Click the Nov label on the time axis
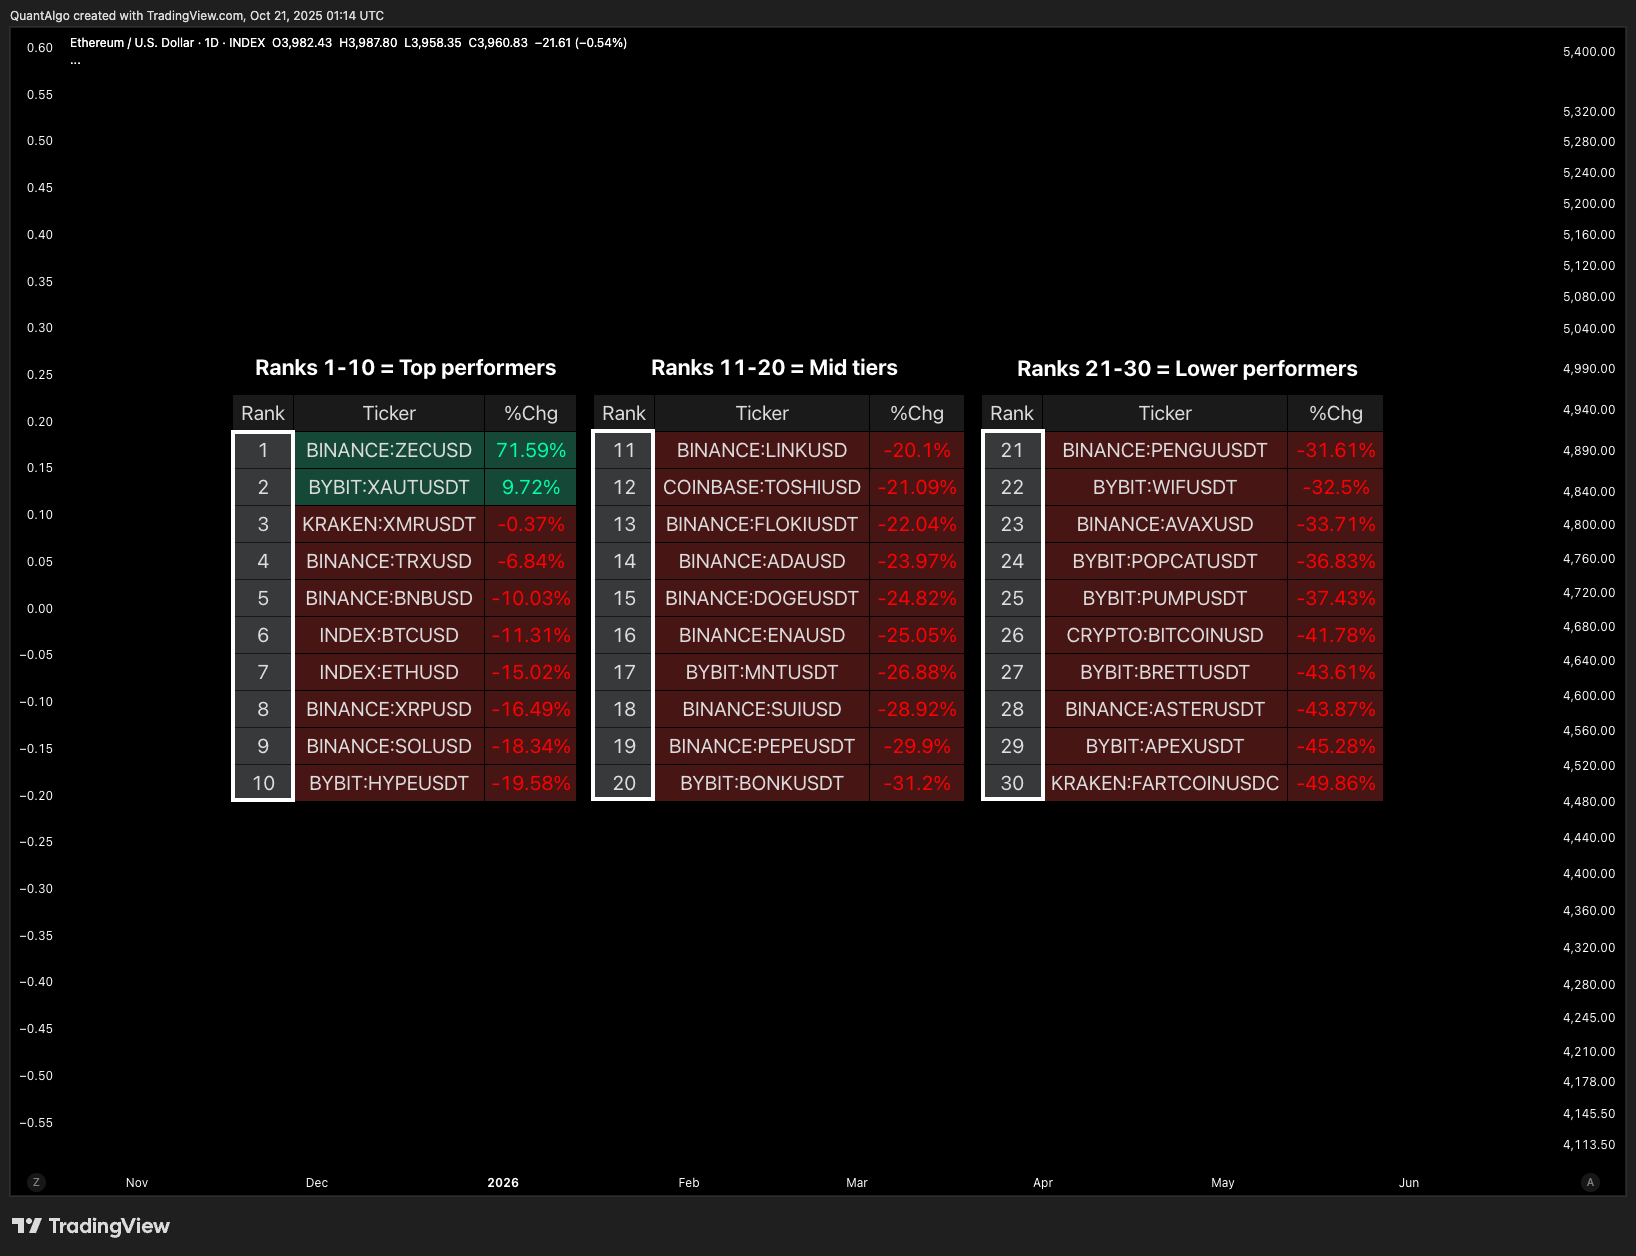Screen dimensions: 1636x1256 [x=137, y=1183]
